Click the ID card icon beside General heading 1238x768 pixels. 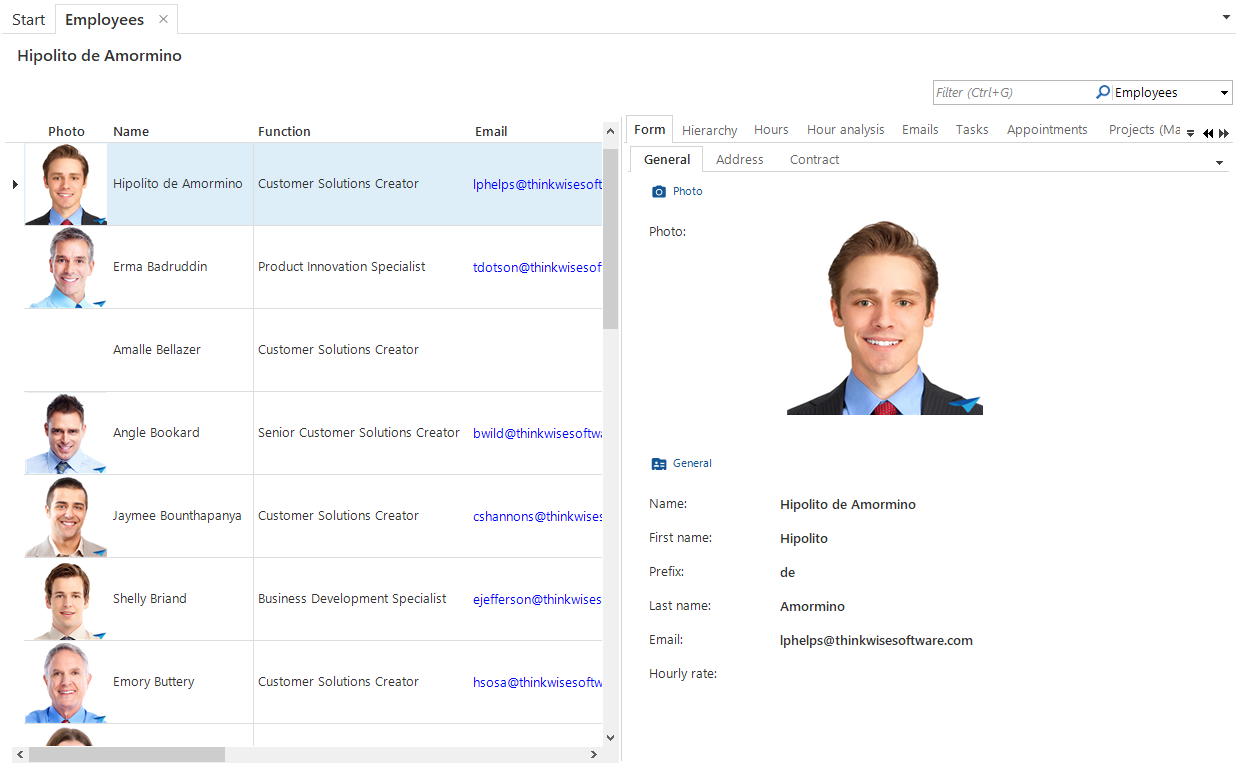pos(658,464)
